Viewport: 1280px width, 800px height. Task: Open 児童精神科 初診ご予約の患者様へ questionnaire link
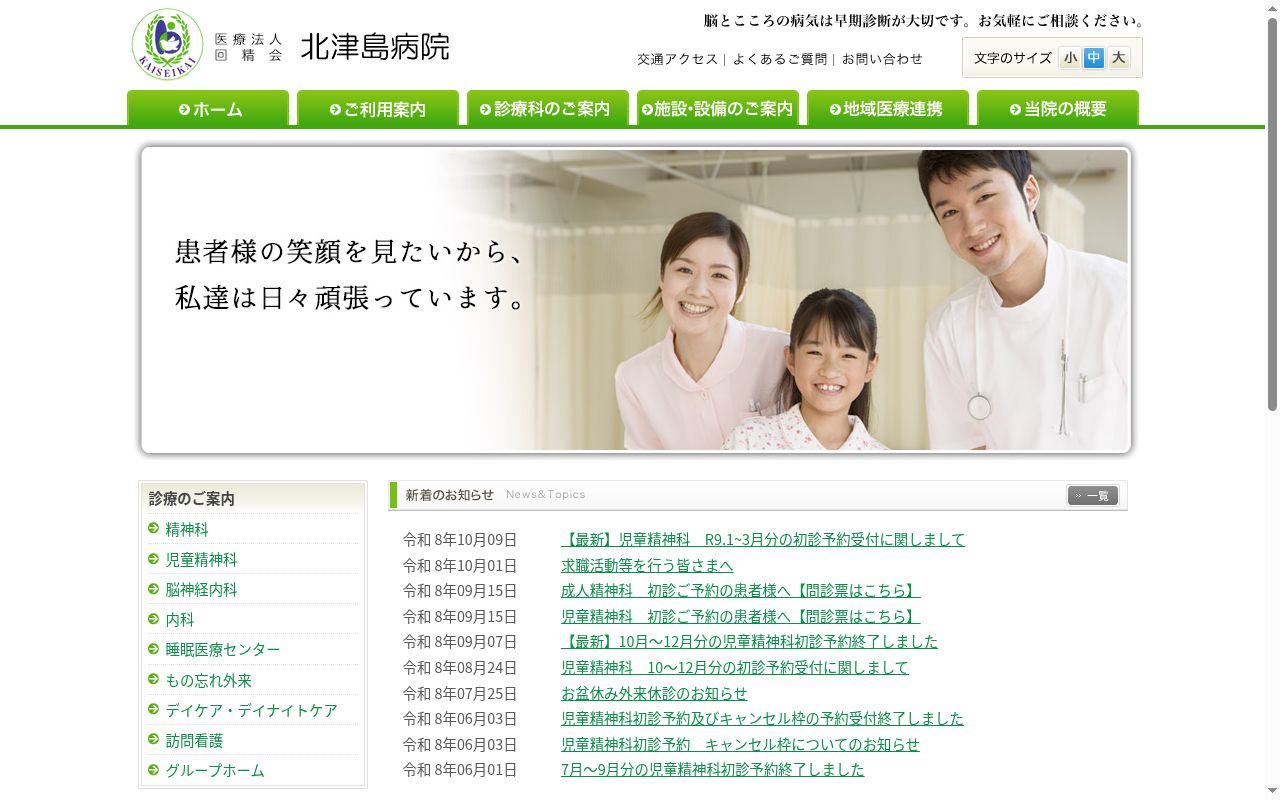coord(740,616)
